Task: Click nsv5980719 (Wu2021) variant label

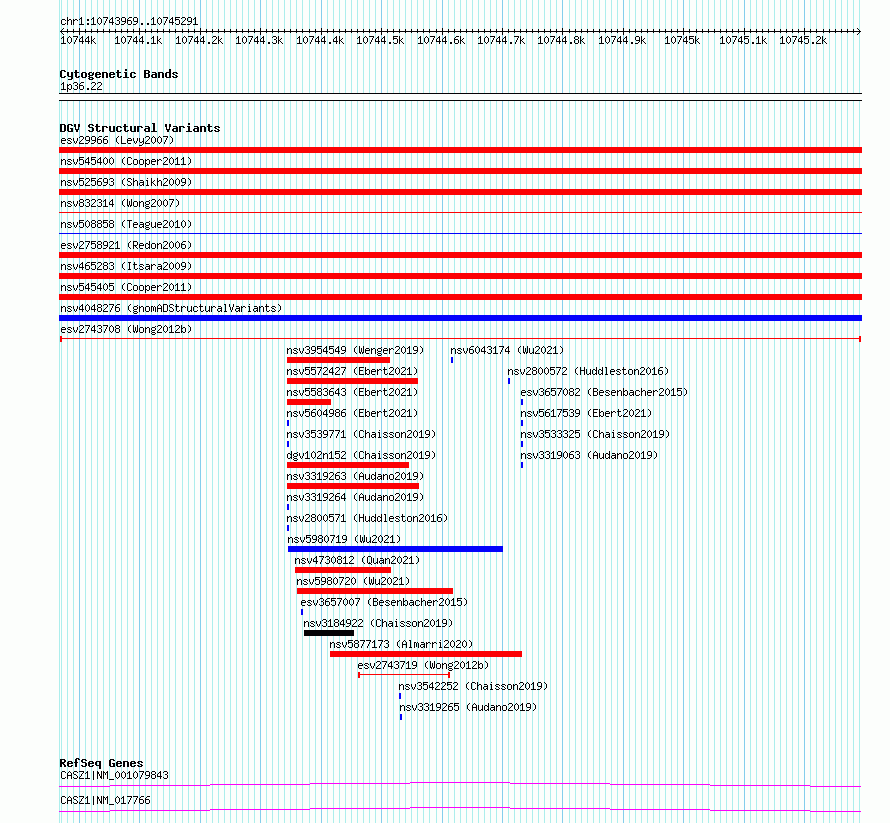Action: (345, 539)
